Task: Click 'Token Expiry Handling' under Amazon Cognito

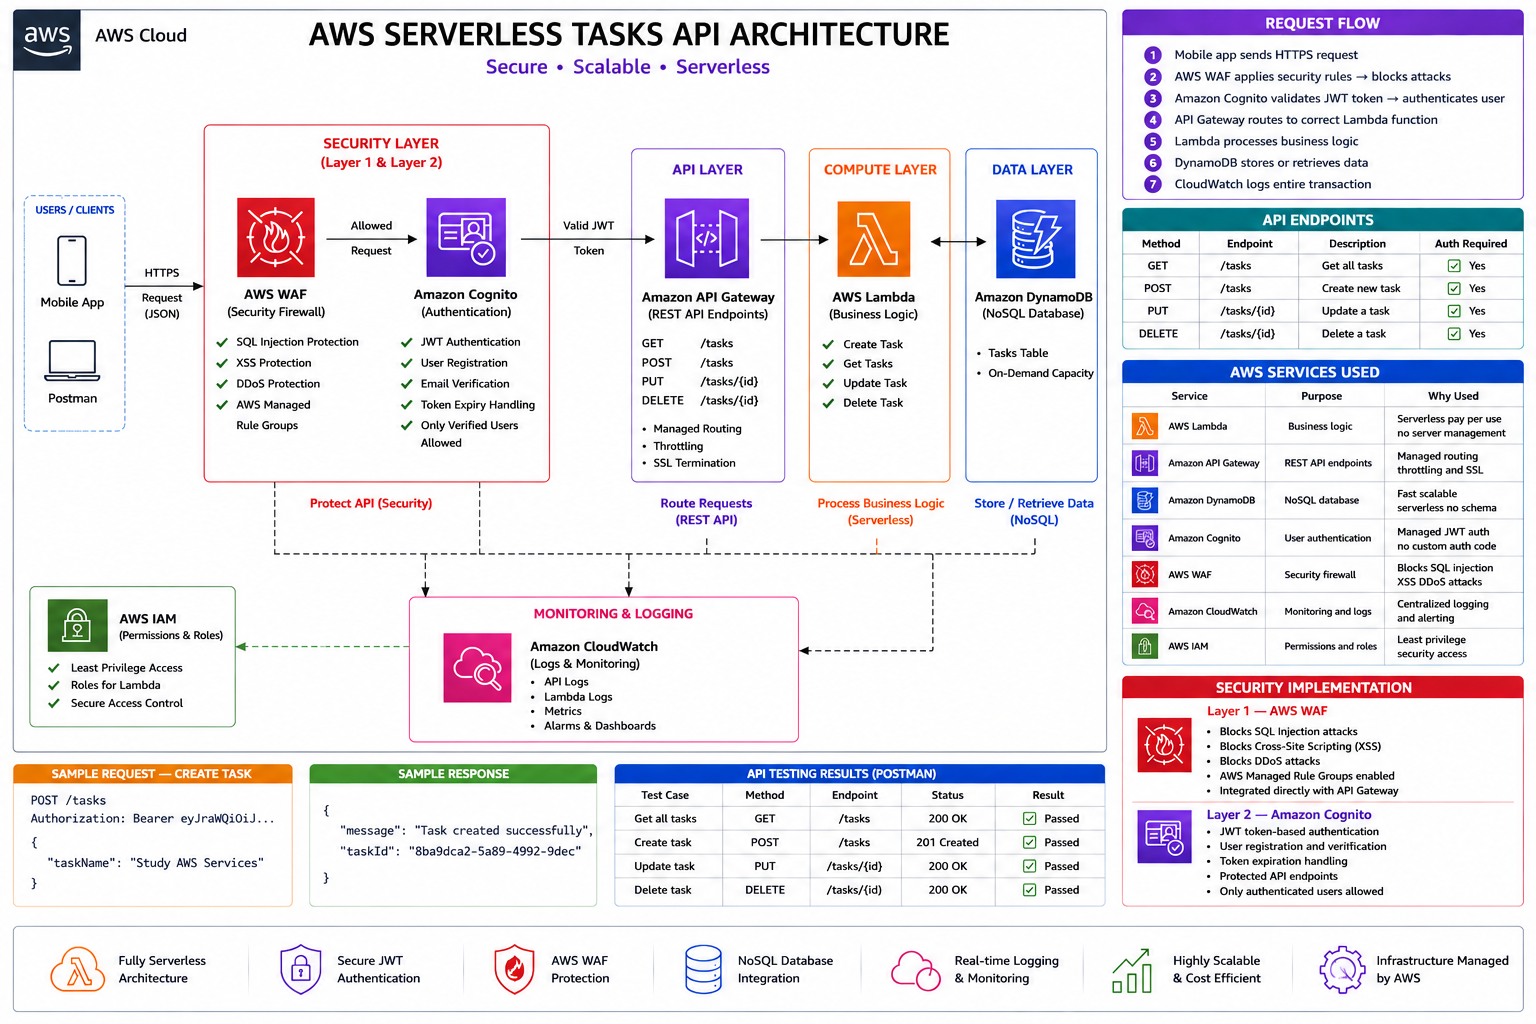Action: [x=478, y=405]
